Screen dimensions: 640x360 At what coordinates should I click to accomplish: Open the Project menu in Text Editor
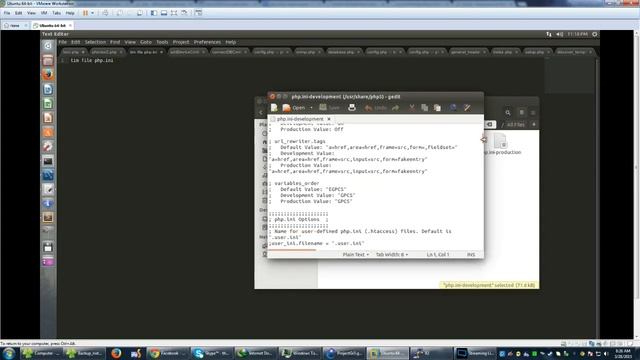tap(181, 42)
